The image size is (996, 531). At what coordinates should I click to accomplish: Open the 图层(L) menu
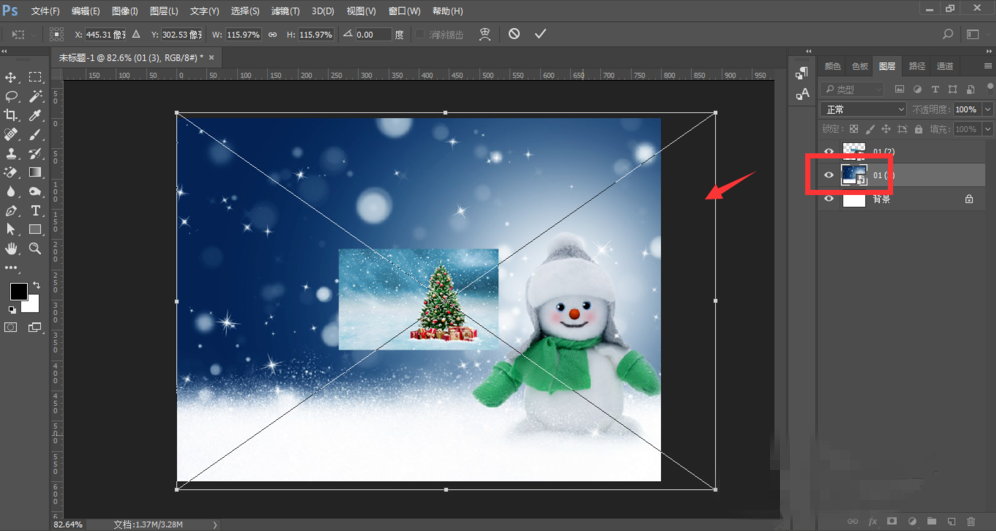click(x=164, y=11)
